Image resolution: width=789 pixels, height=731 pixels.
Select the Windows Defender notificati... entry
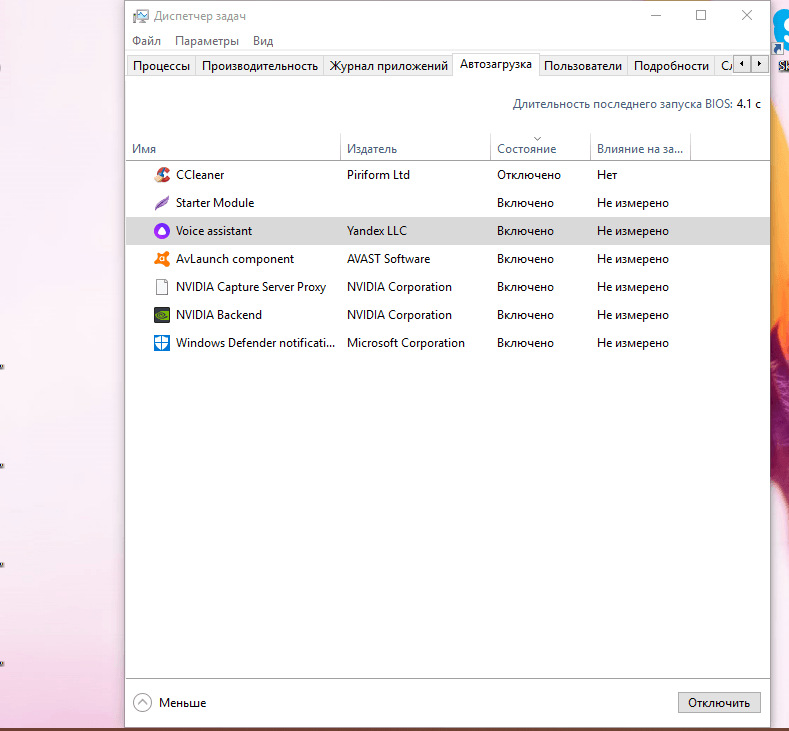pos(255,343)
